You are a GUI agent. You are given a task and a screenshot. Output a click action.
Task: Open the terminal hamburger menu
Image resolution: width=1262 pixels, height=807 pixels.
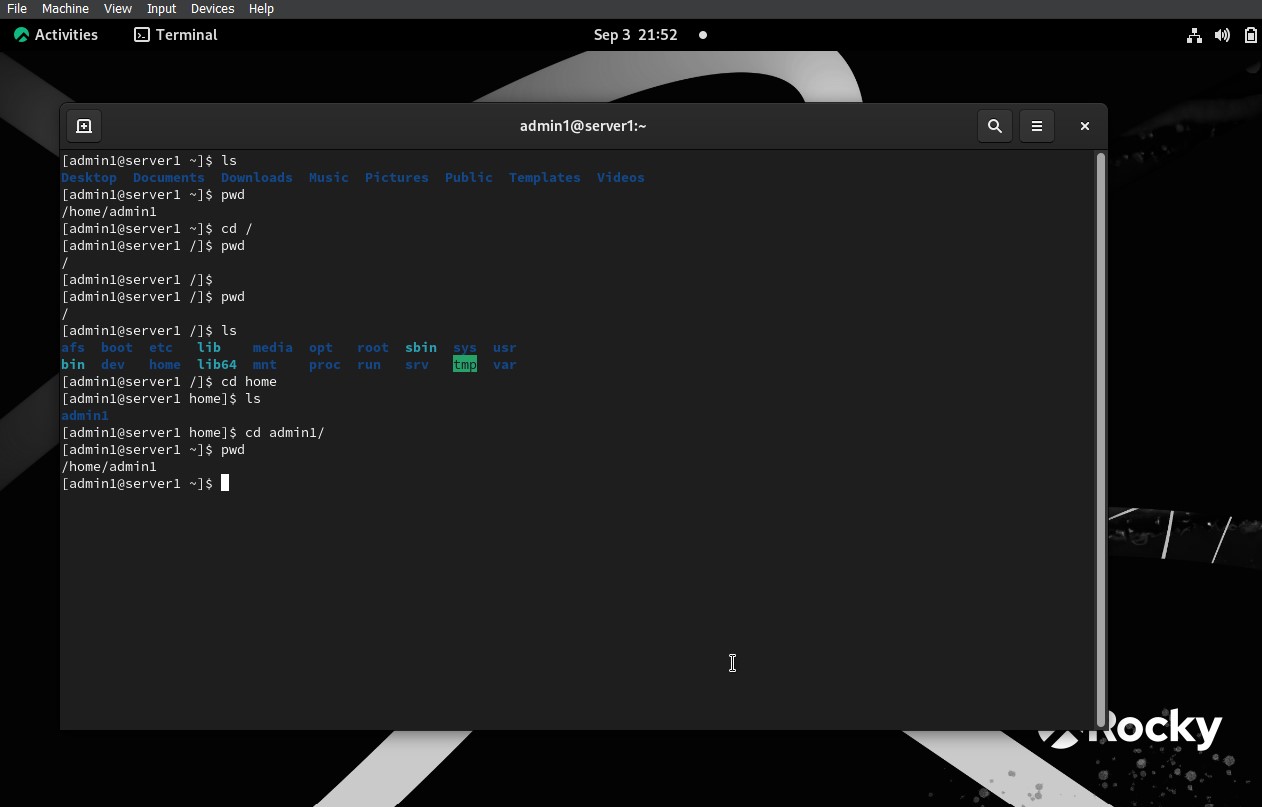point(1037,126)
